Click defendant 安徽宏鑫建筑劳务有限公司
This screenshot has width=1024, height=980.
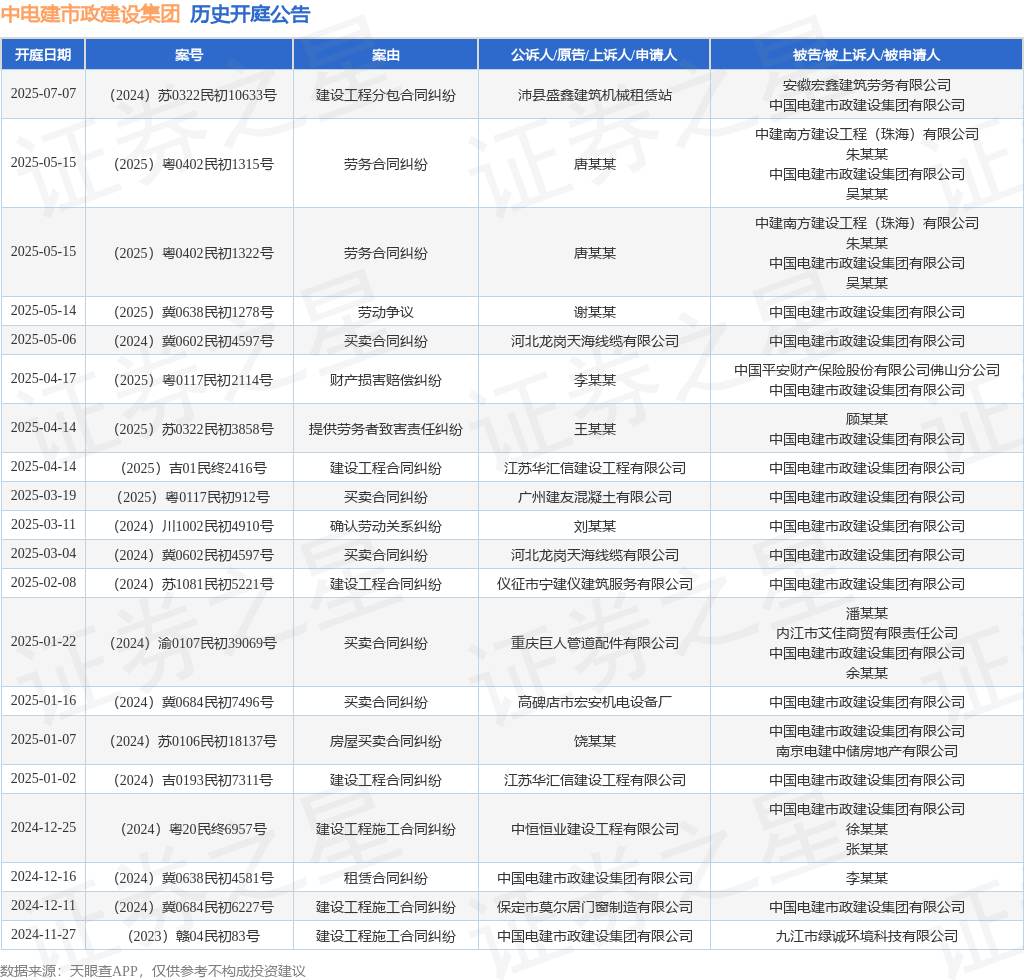(x=867, y=85)
